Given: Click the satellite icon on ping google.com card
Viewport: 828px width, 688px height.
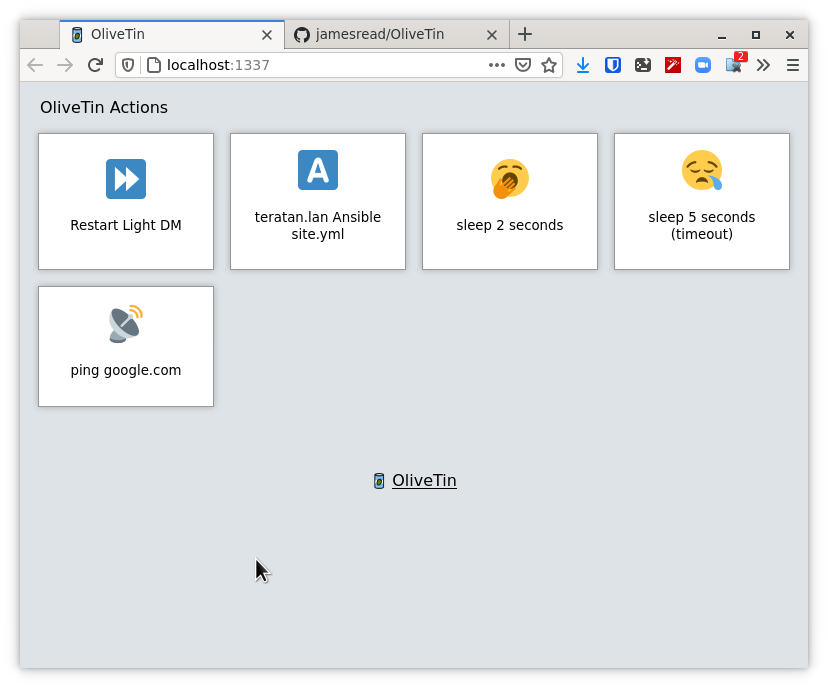Looking at the screenshot, I should (125, 323).
